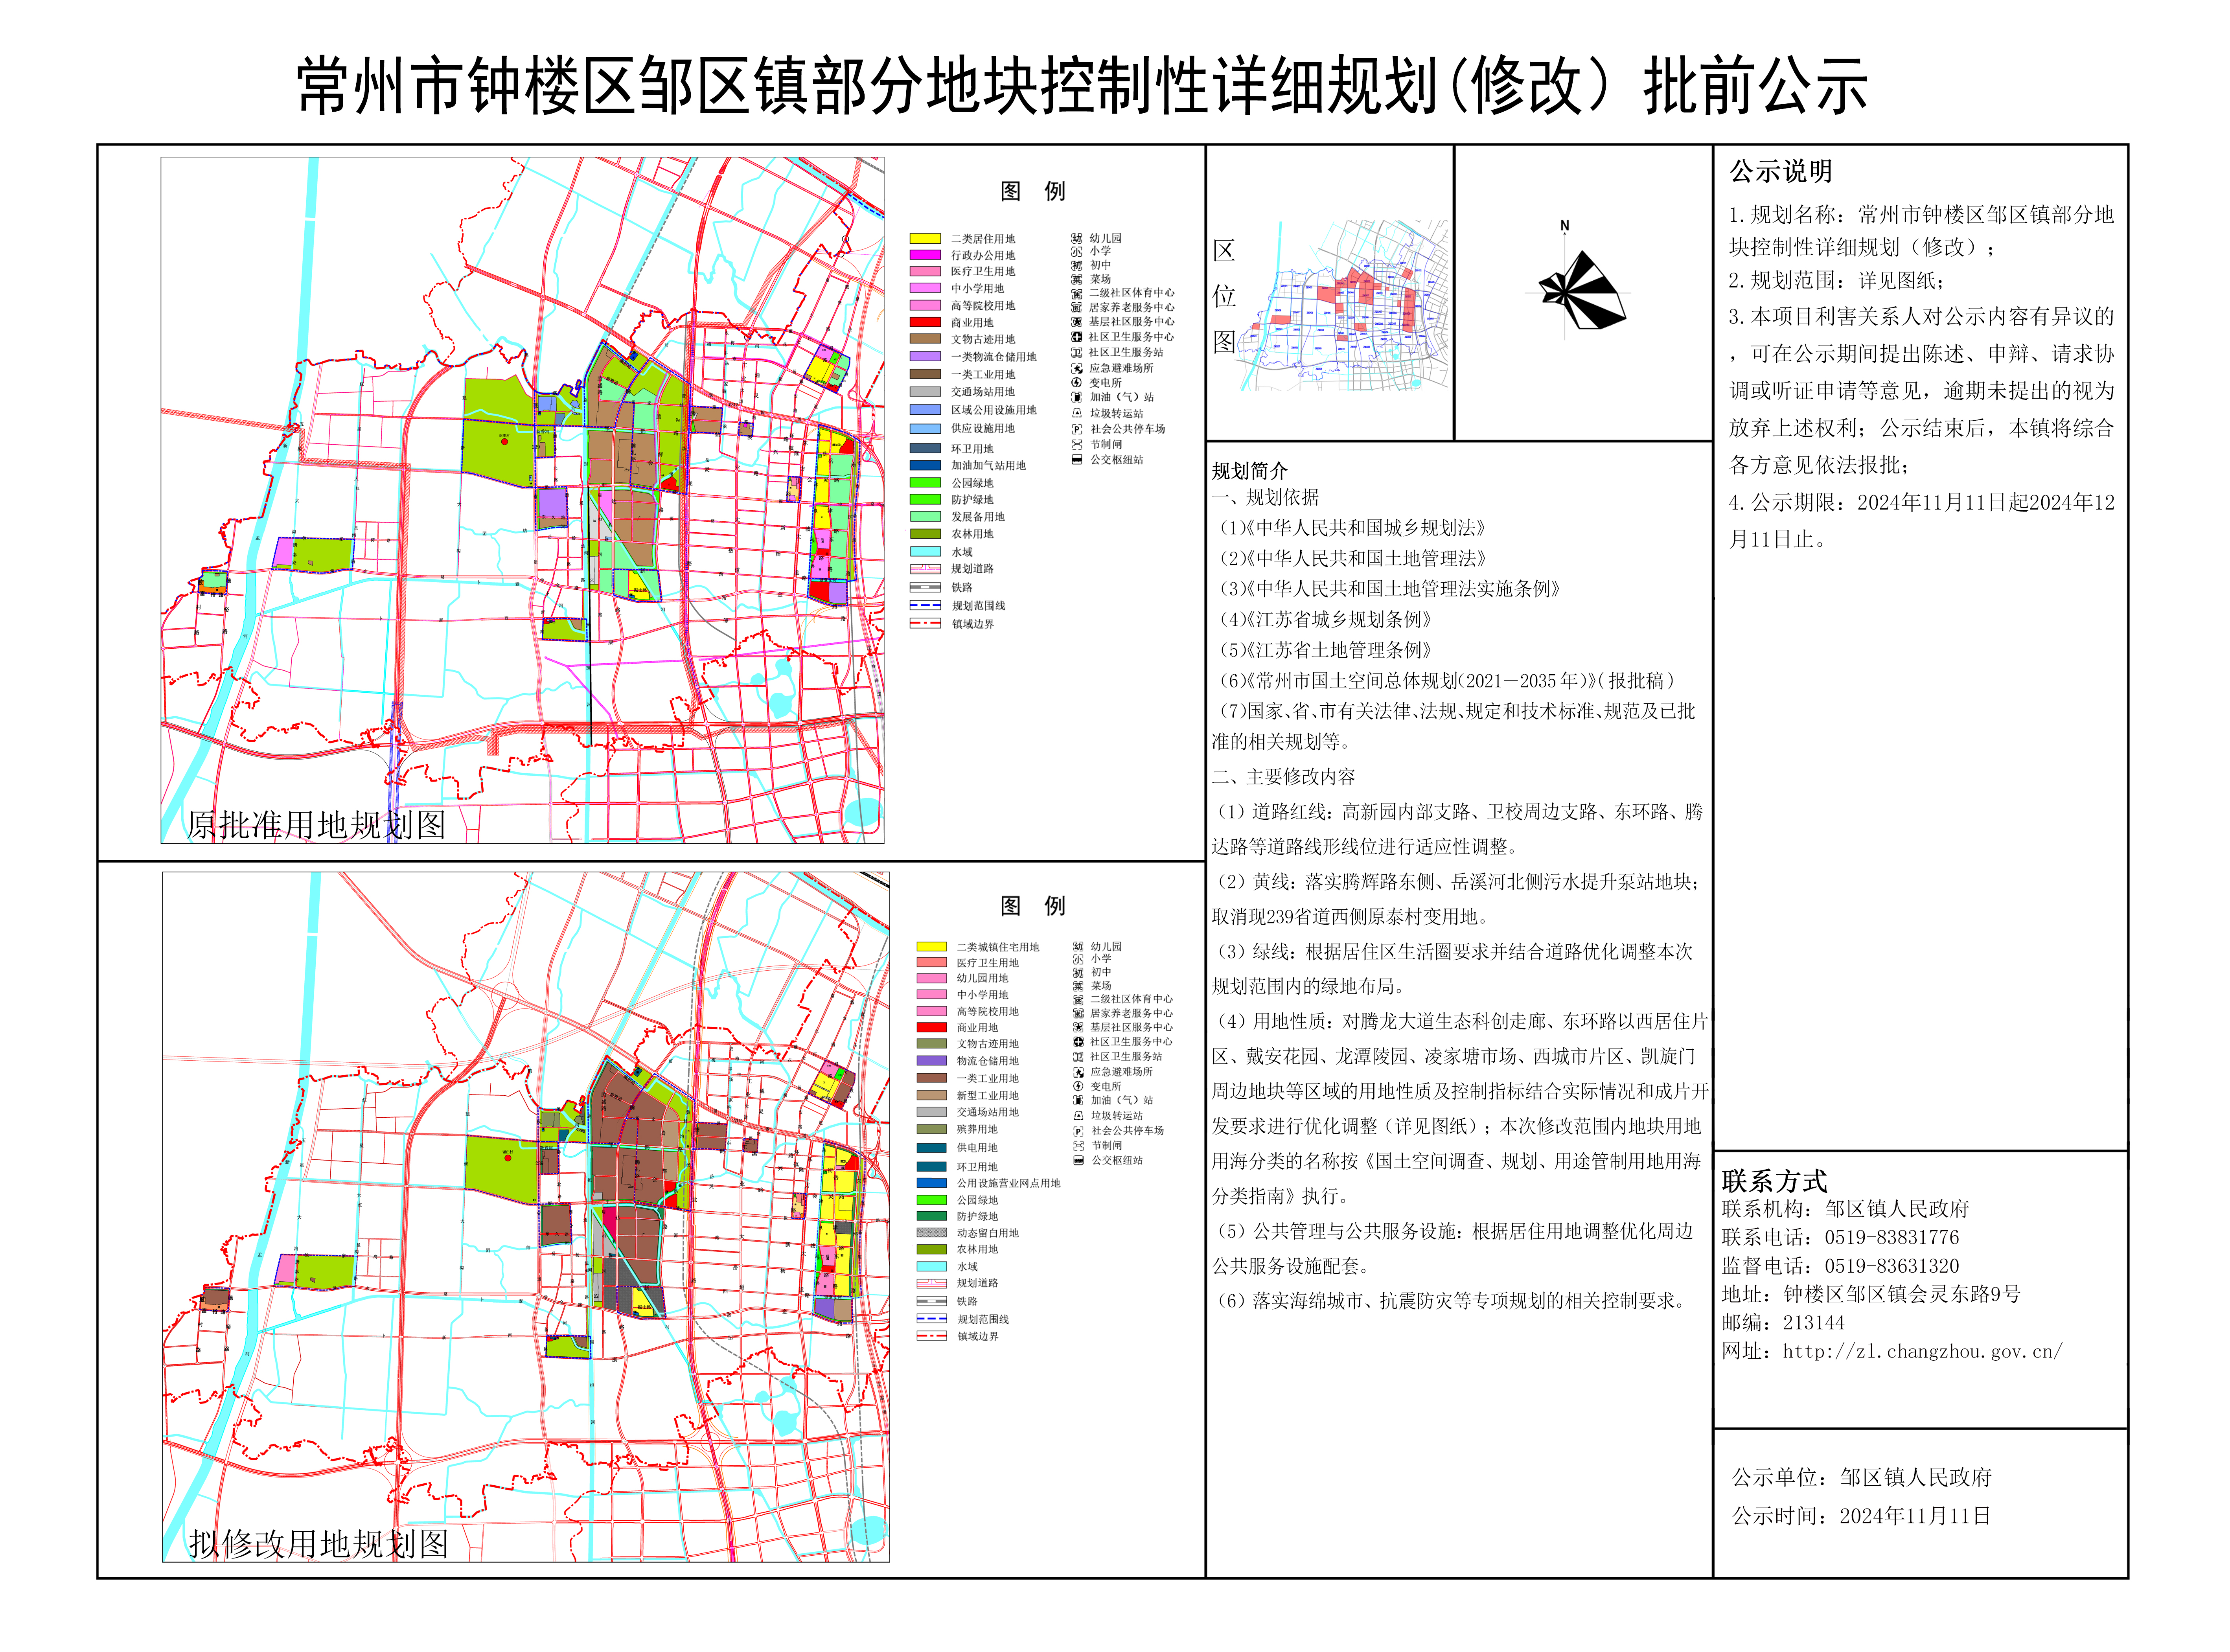Open the 拟修改用地规划图 map

[x=526, y=1217]
